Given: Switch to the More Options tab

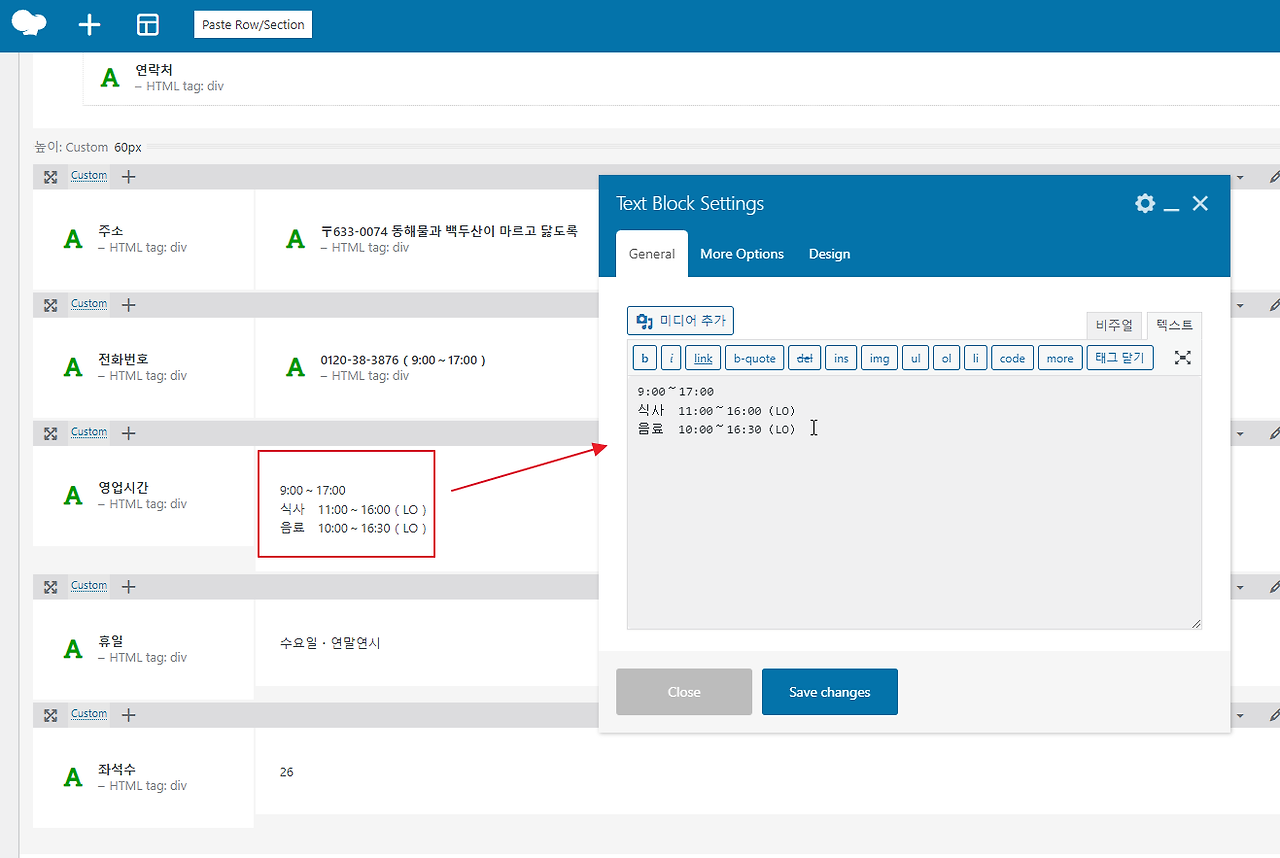Looking at the screenshot, I should point(742,254).
